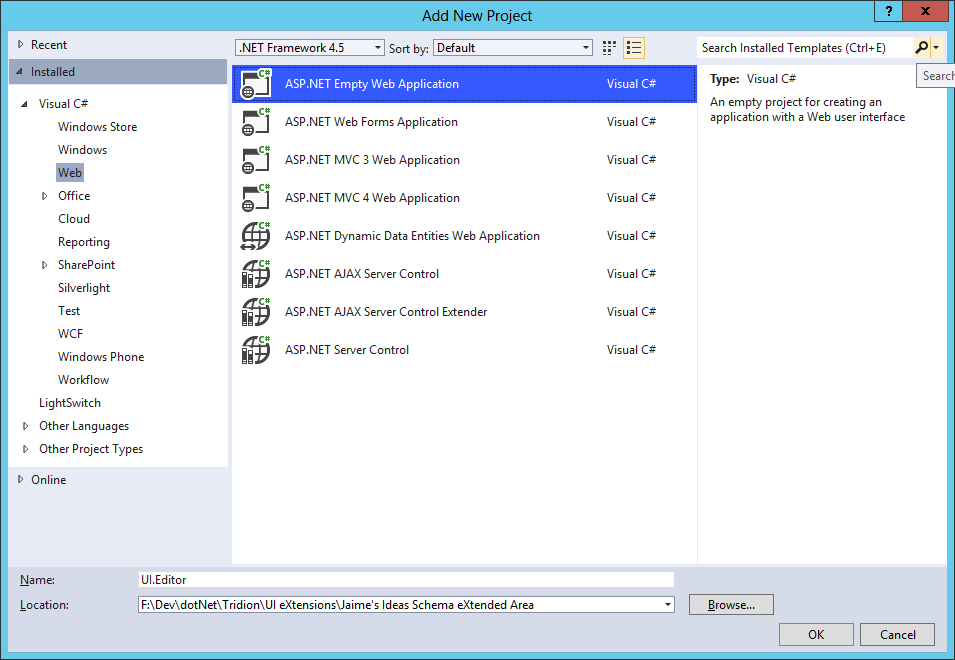Select the SharePoint category label
This screenshot has height=660, width=955.
point(86,265)
